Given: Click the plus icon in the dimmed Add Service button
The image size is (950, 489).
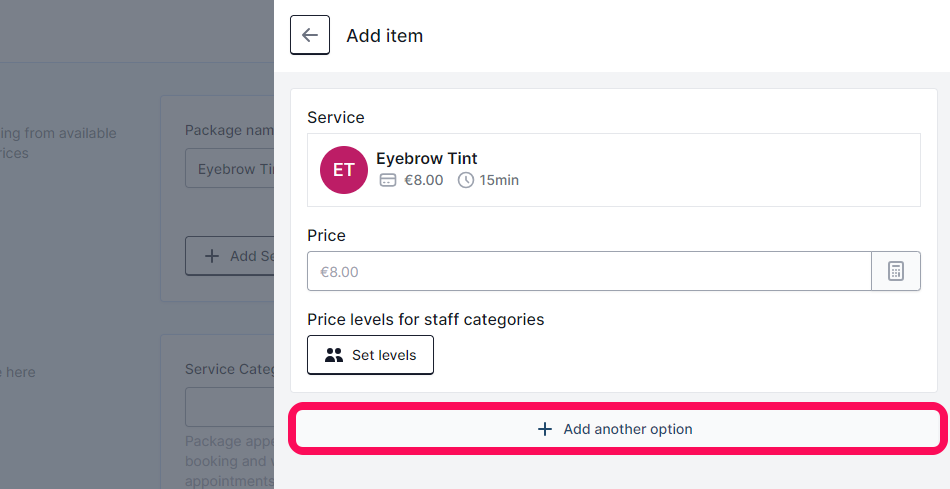Looking at the screenshot, I should coord(211,256).
